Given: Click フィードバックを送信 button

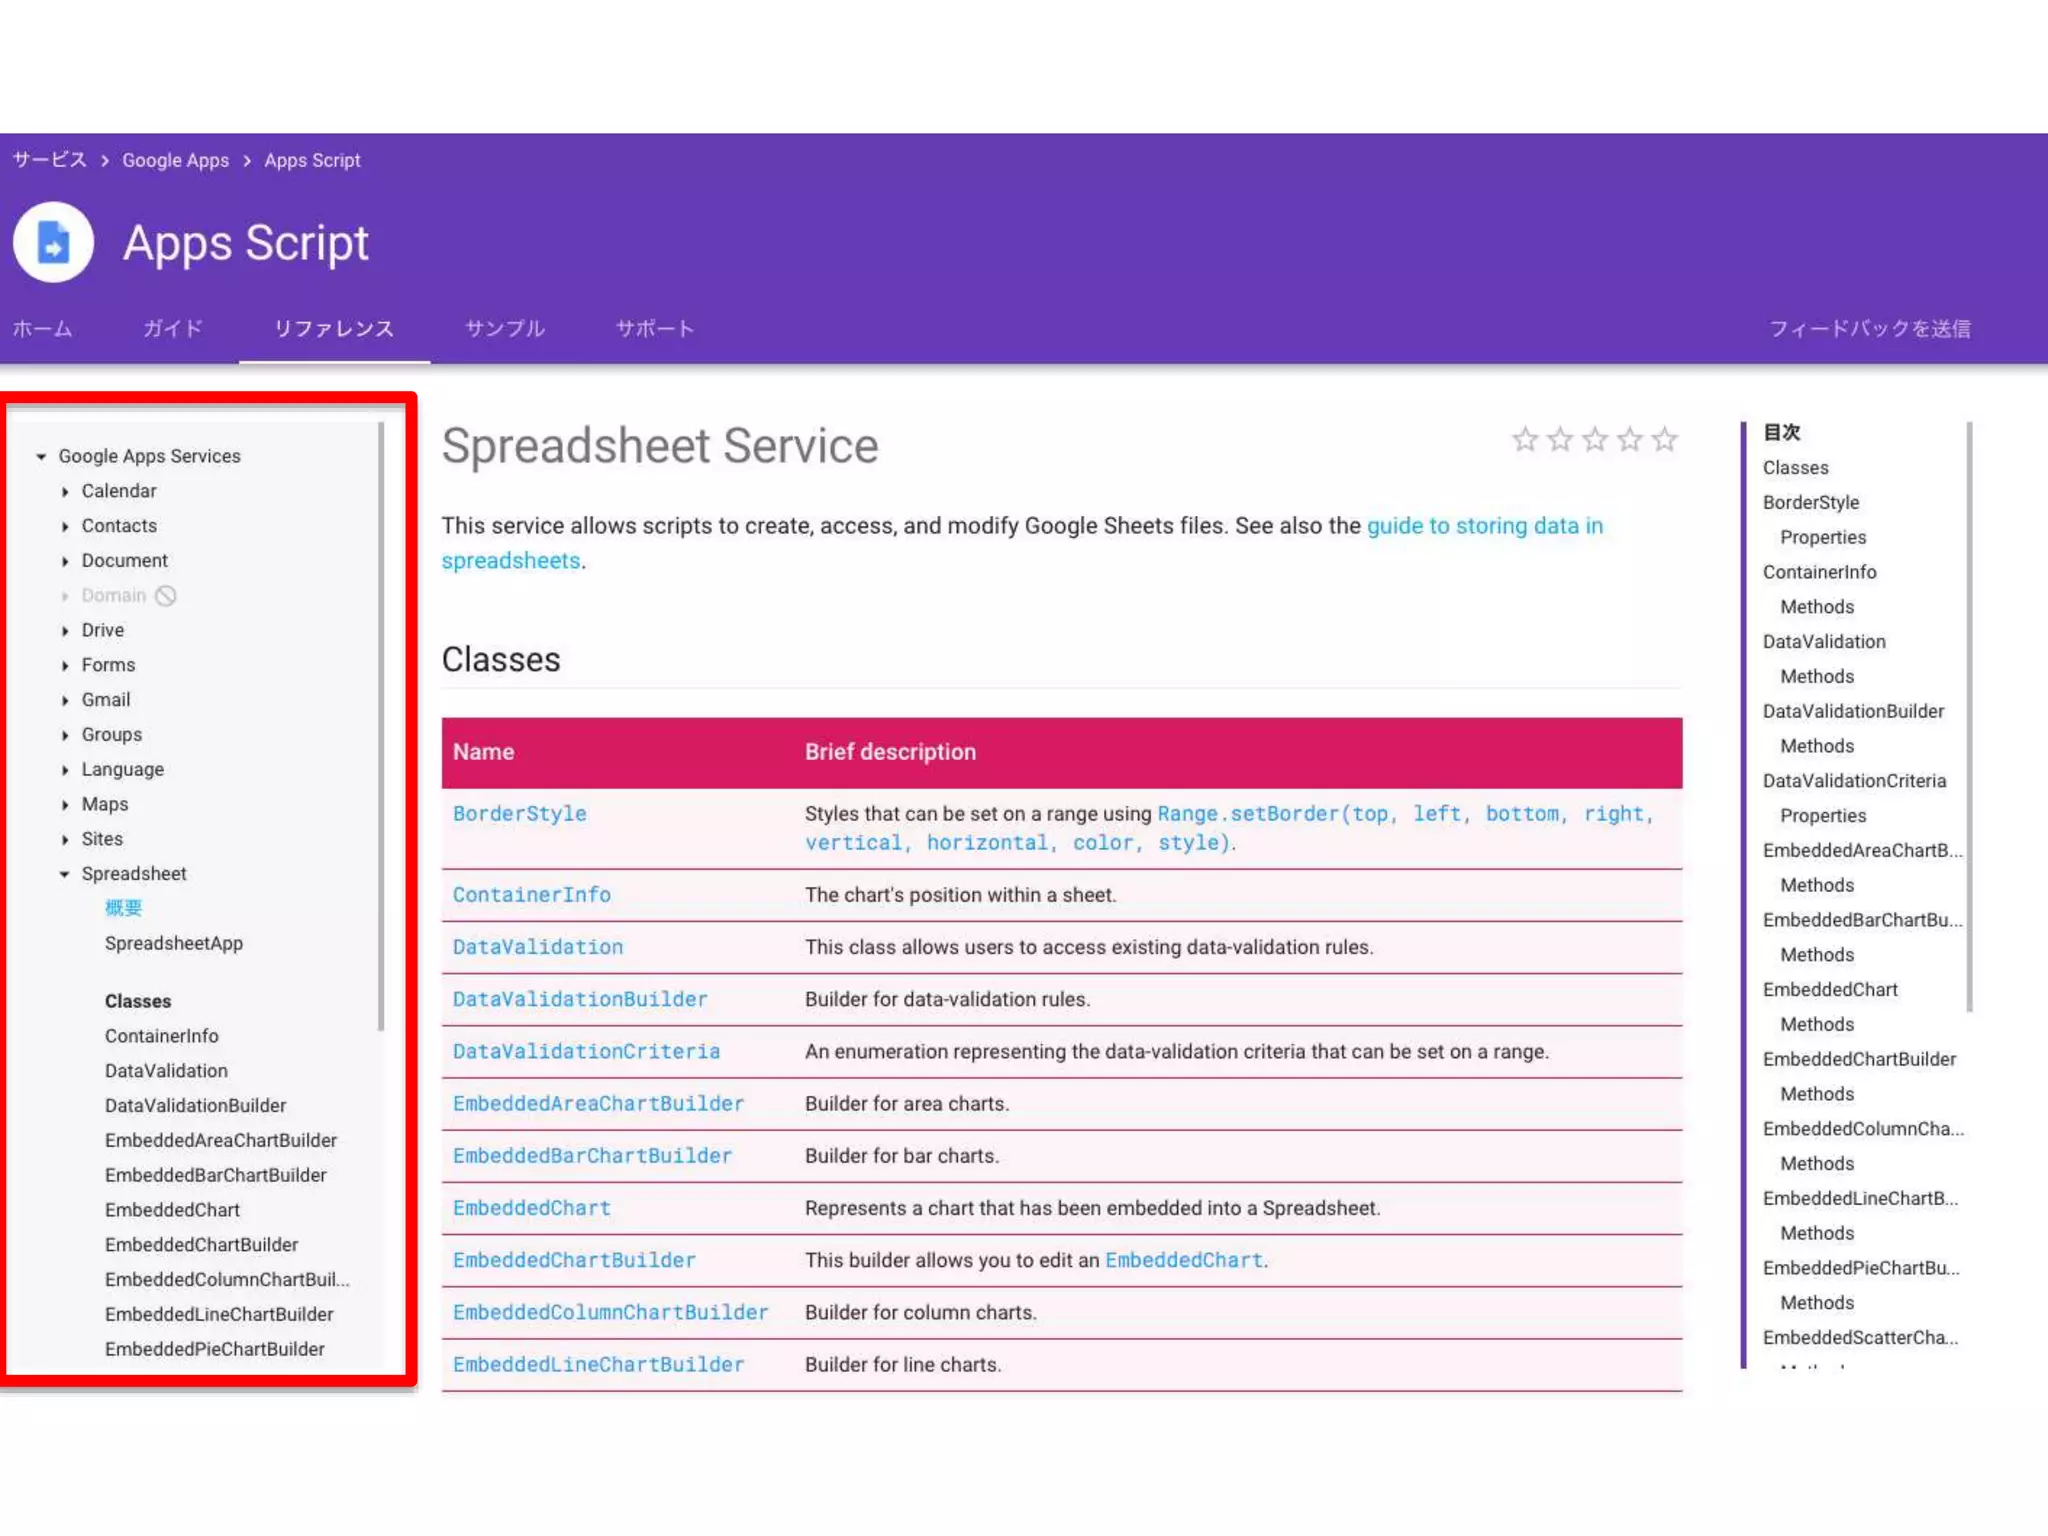Looking at the screenshot, I should (x=1869, y=329).
